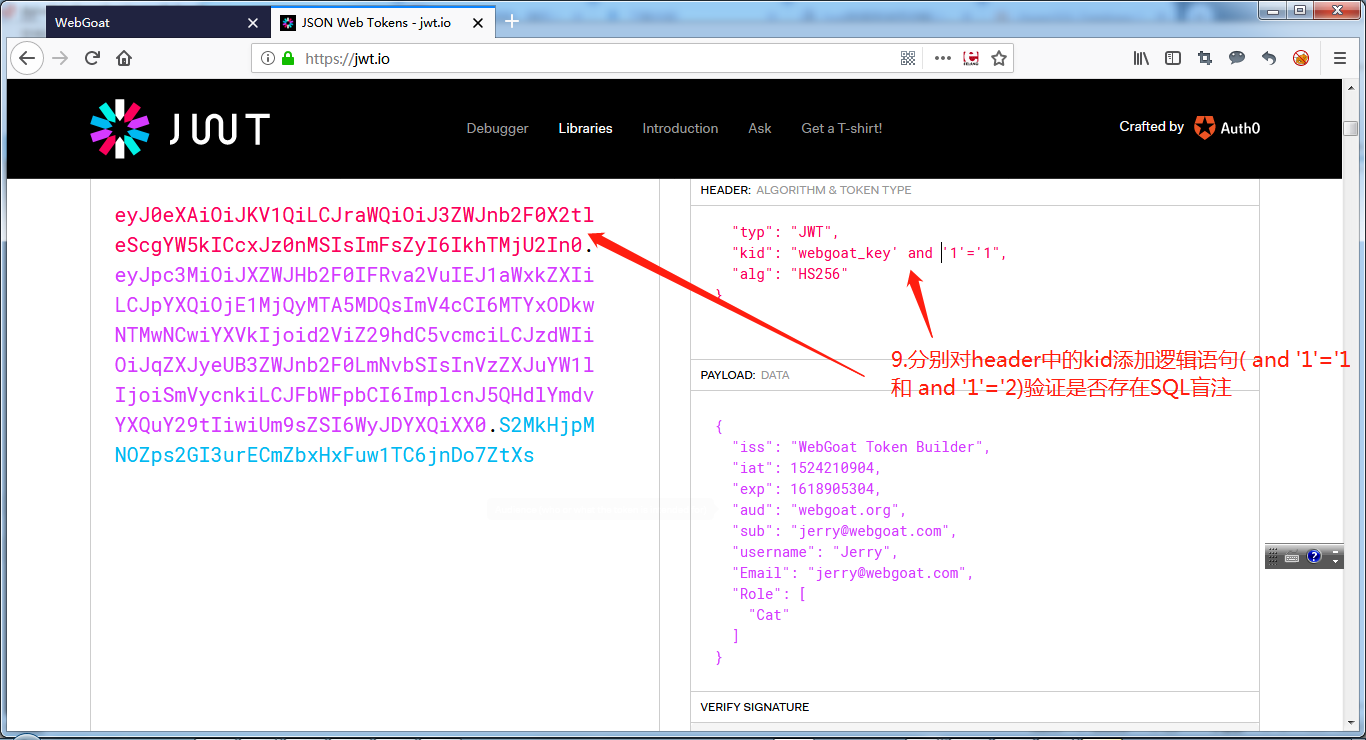Click the red extension icon beside the star
The width and height of the screenshot is (1366, 740).
(971, 58)
